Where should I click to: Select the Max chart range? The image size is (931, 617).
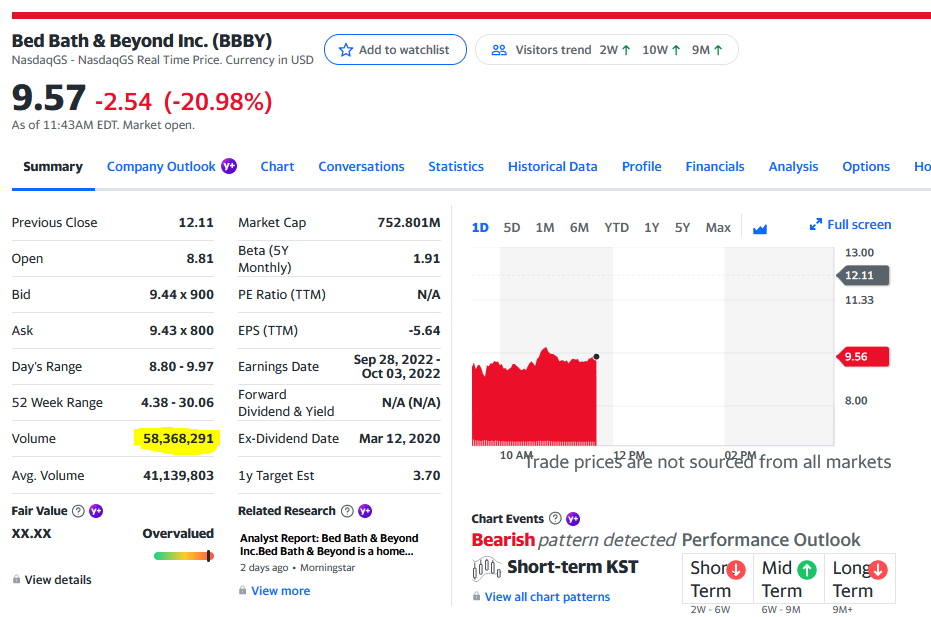tap(718, 227)
